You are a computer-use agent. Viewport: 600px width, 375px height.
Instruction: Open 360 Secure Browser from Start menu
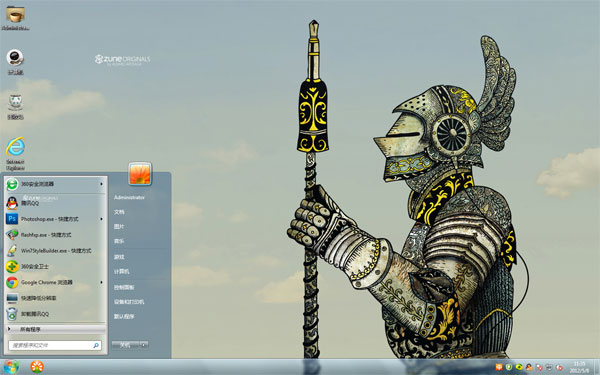click(55, 184)
